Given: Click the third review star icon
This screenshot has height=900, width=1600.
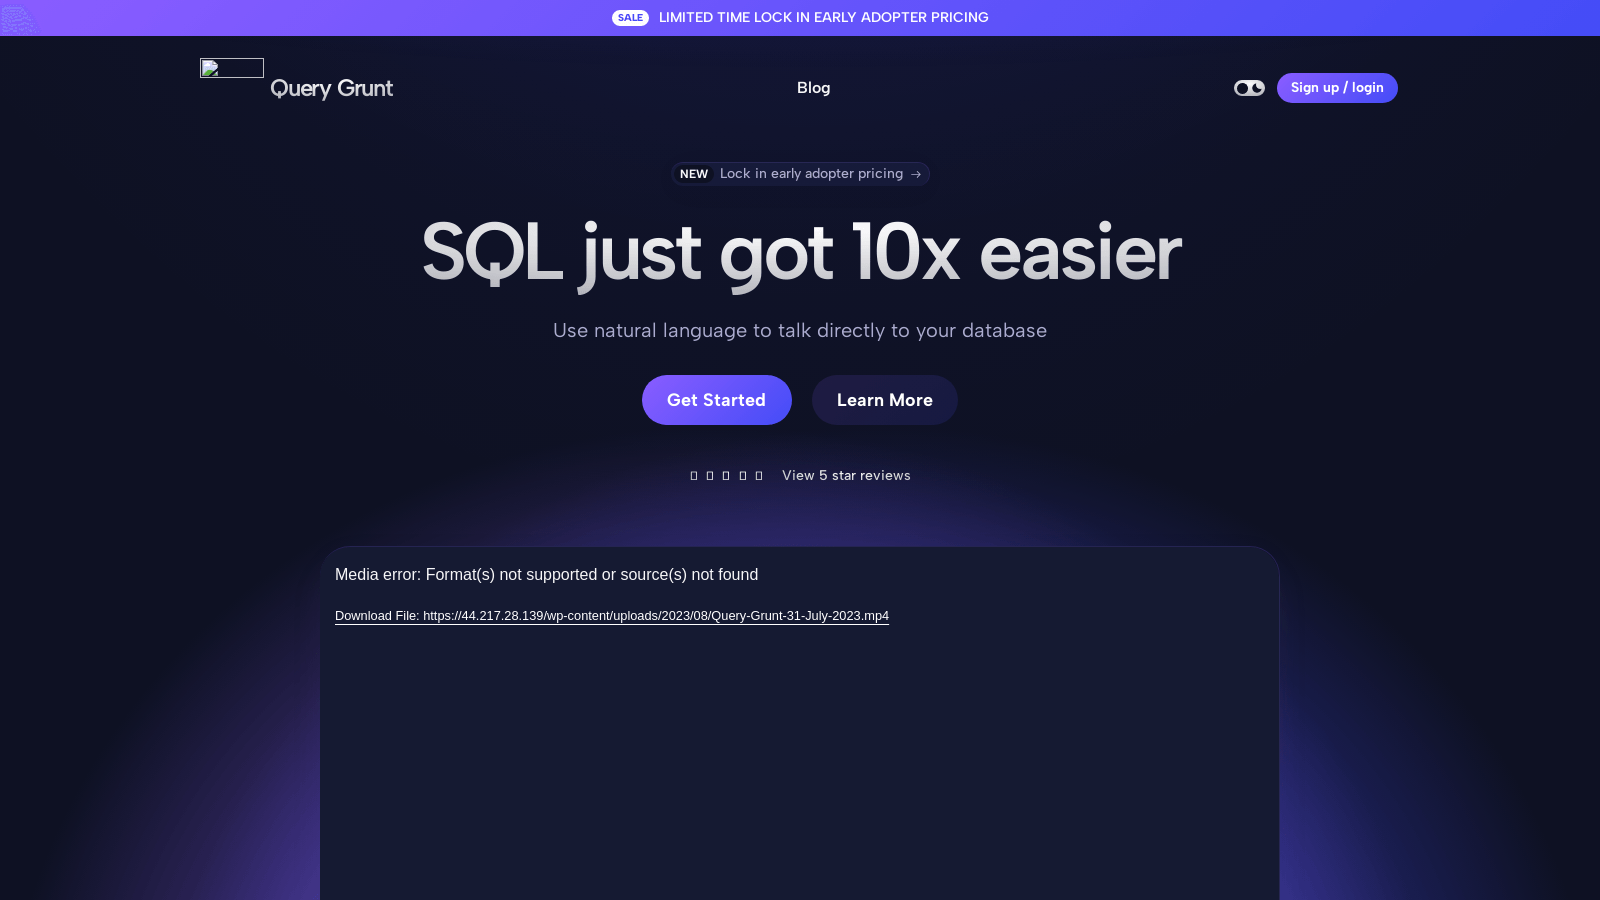Looking at the screenshot, I should (726, 476).
